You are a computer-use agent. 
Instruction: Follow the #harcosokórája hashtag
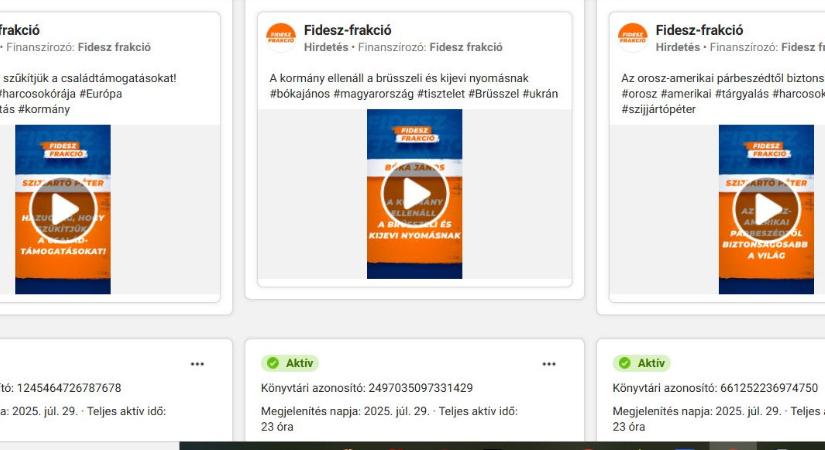point(37,94)
